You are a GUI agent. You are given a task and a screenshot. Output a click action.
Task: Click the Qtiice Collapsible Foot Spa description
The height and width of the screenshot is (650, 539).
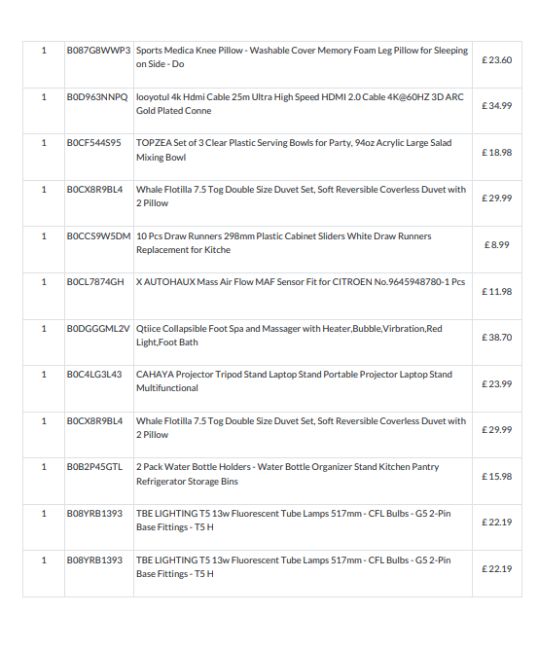coord(289,335)
